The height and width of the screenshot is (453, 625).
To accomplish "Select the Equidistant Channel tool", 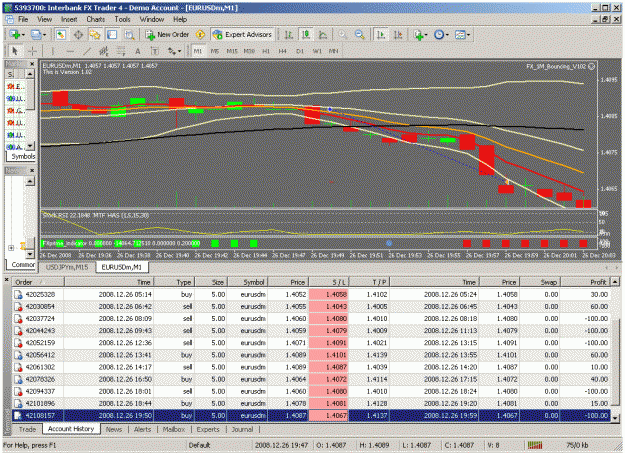I will tap(104, 51).
